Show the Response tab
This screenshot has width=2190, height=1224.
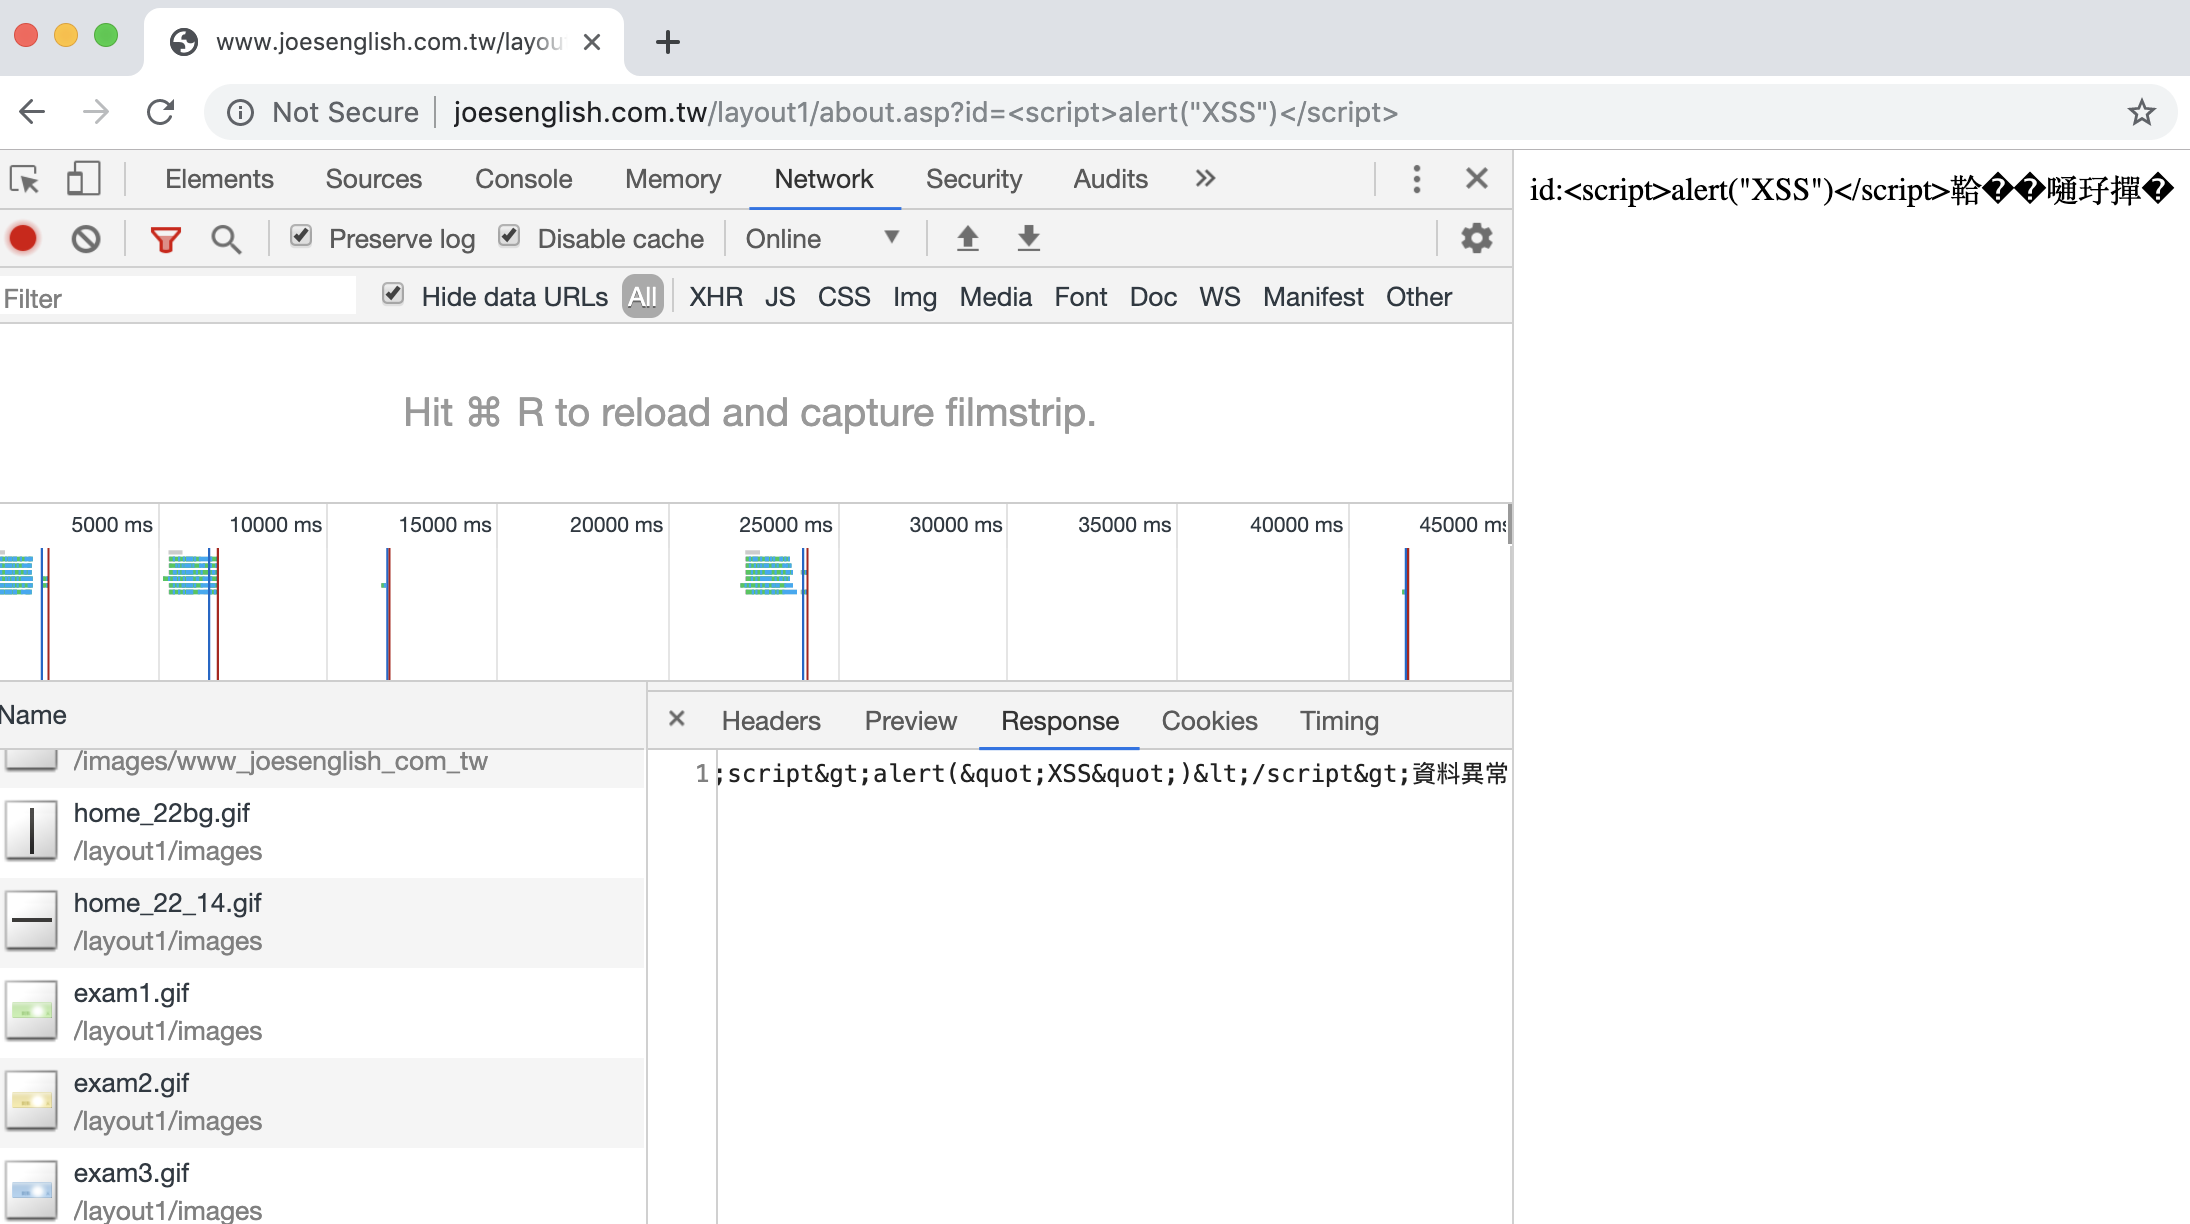(x=1059, y=721)
